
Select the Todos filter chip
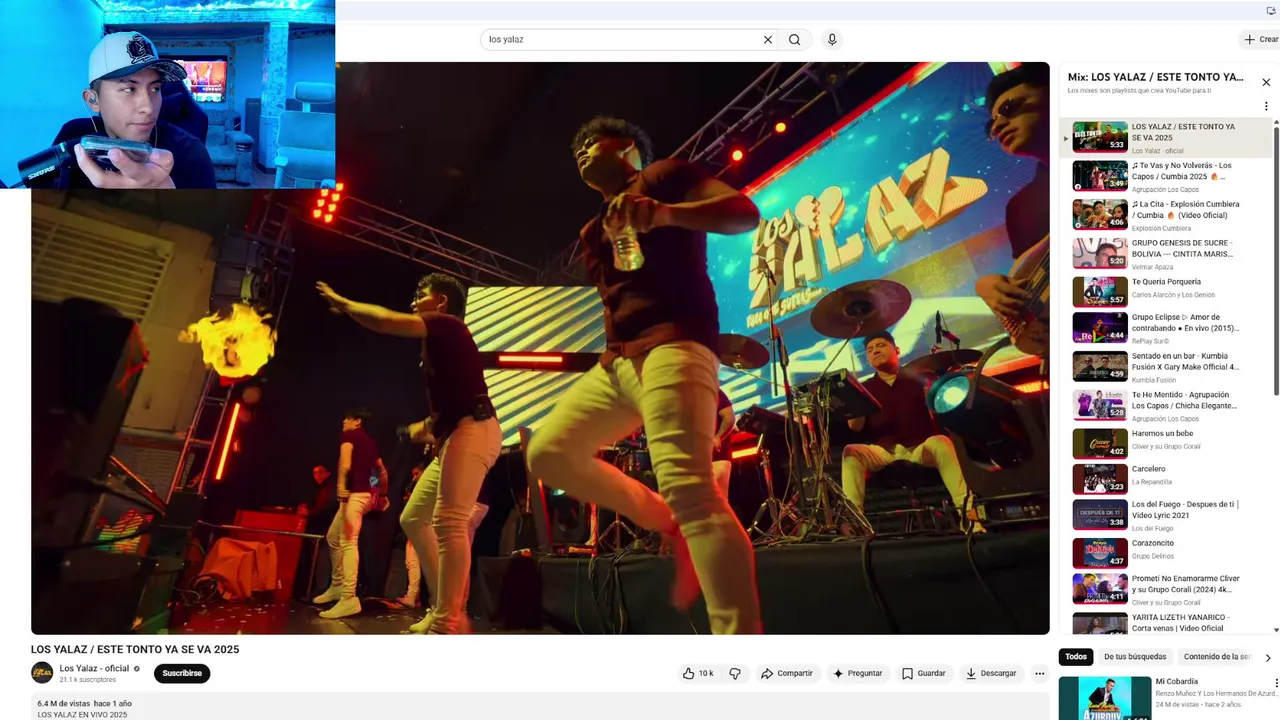pos(1076,657)
